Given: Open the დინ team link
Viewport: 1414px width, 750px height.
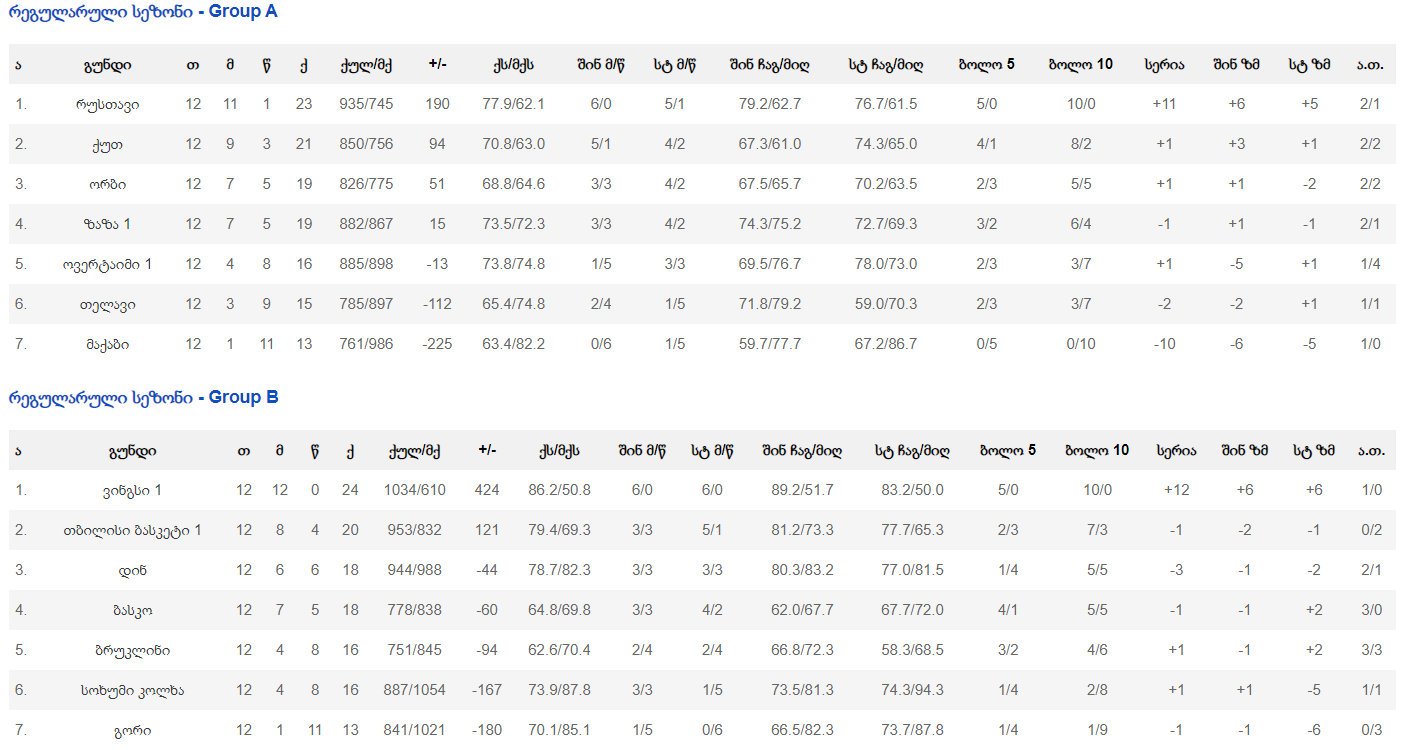Looking at the screenshot, I should pyautogui.click(x=132, y=570).
